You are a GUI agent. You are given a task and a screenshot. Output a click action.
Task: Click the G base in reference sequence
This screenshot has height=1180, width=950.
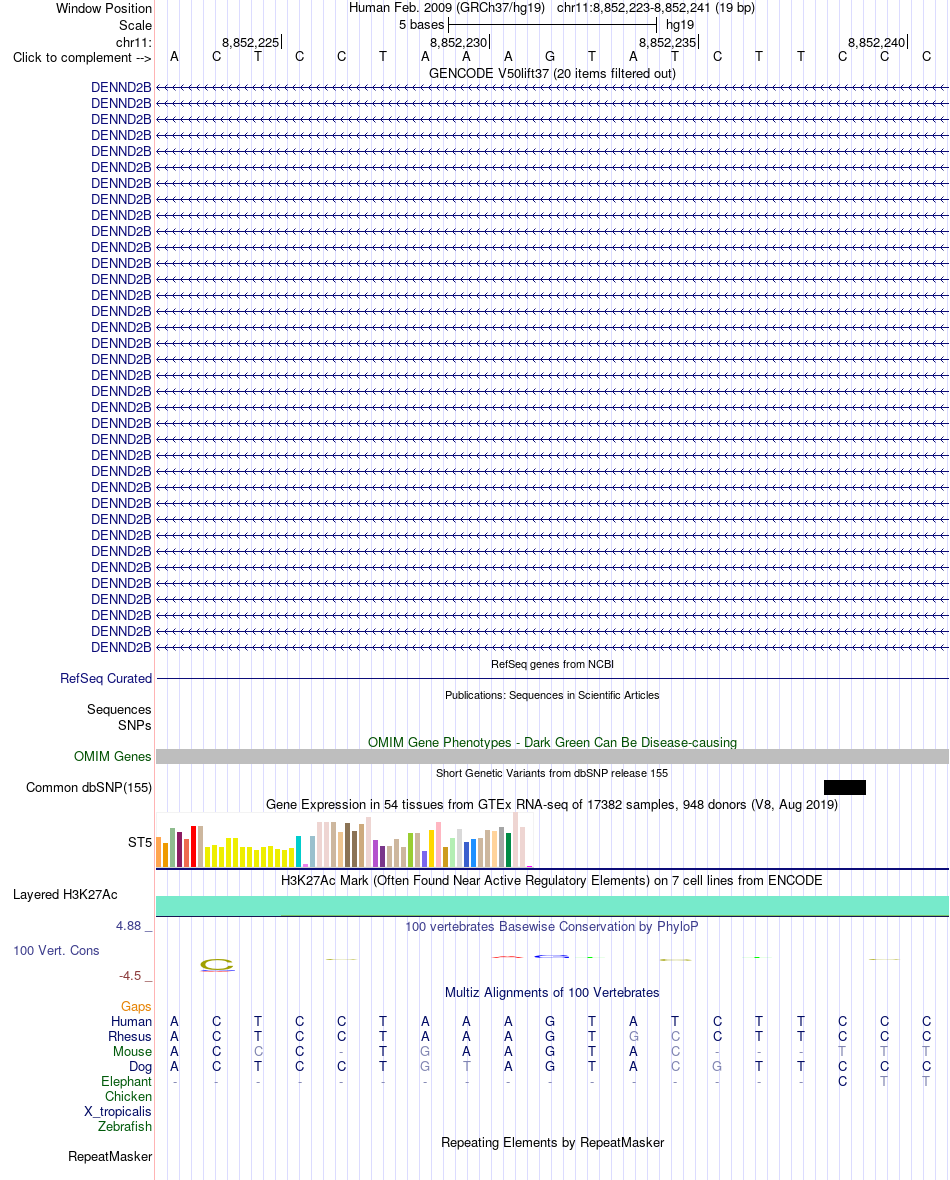pos(550,56)
